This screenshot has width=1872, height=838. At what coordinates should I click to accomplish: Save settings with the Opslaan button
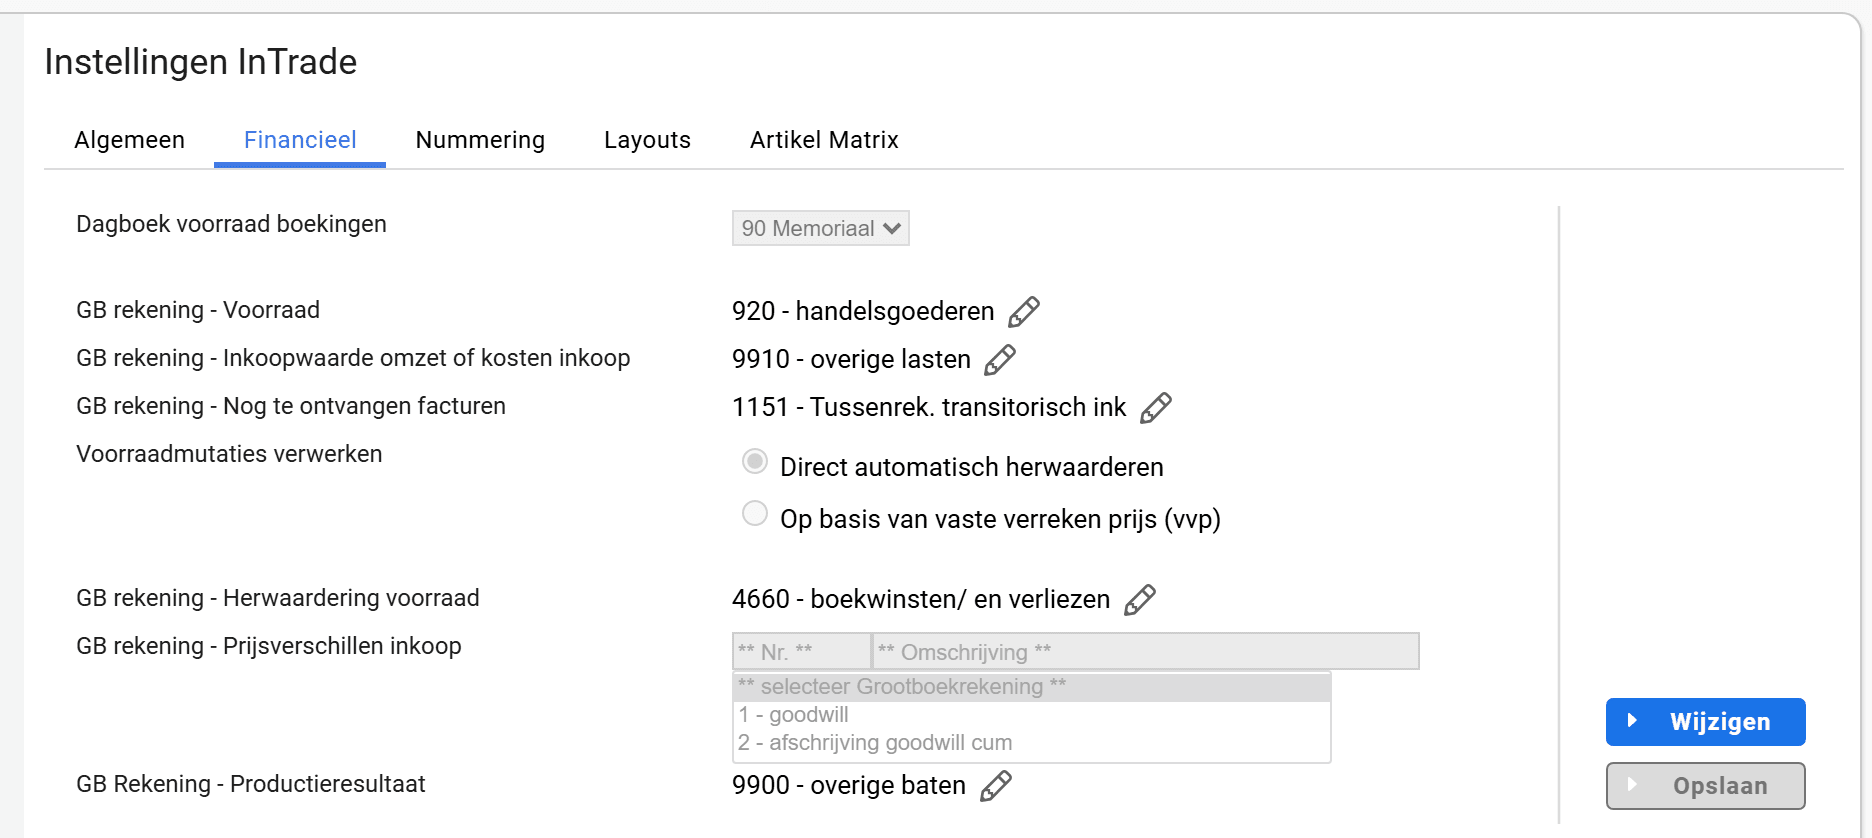click(x=1706, y=786)
